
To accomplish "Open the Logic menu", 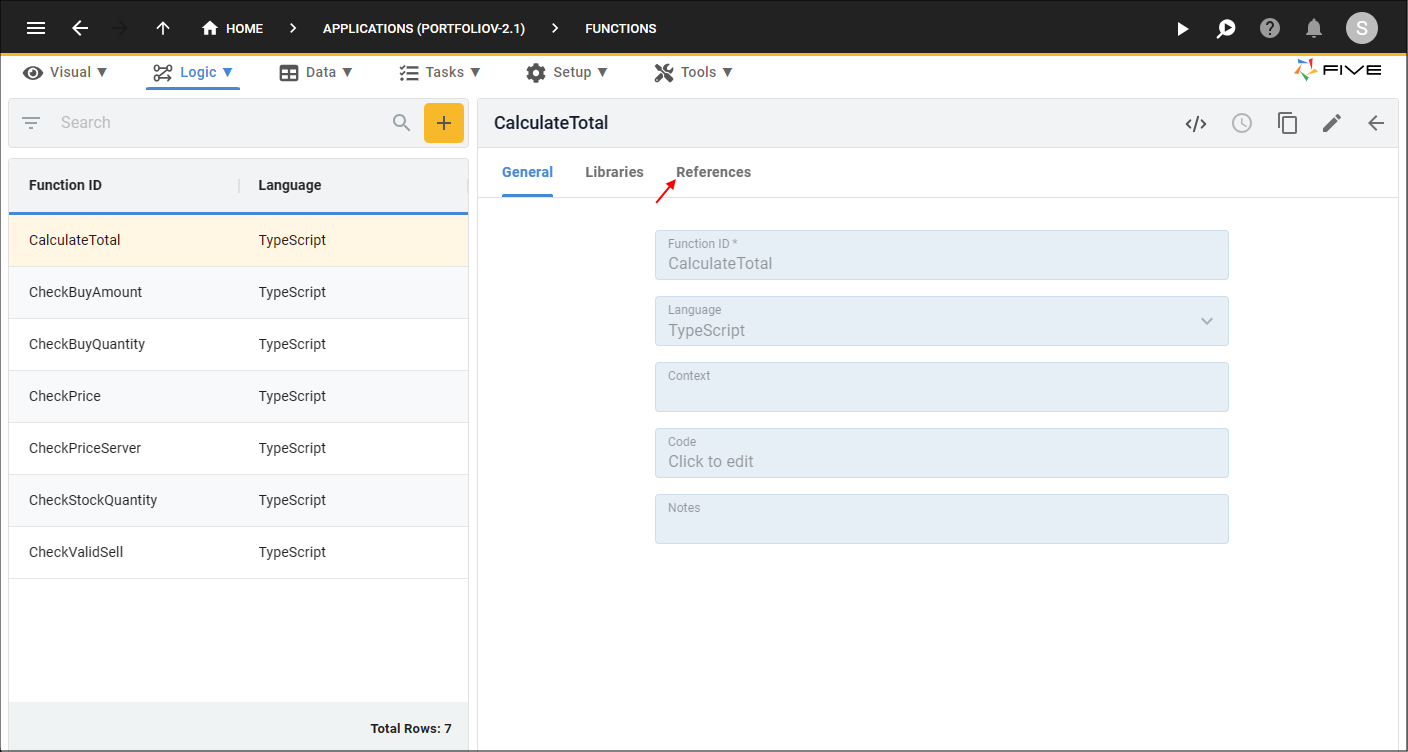I will pos(193,72).
